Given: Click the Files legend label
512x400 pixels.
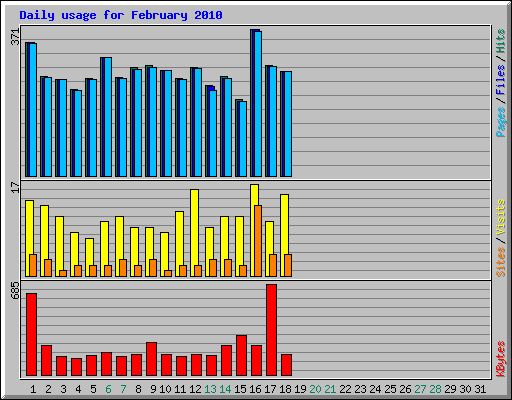Looking at the screenshot, I should coord(500,79).
